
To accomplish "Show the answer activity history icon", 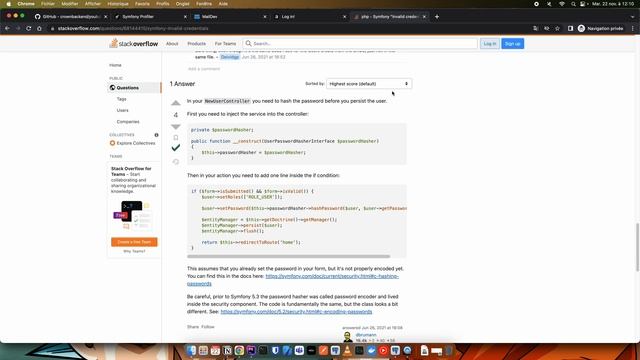I will [x=176, y=162].
